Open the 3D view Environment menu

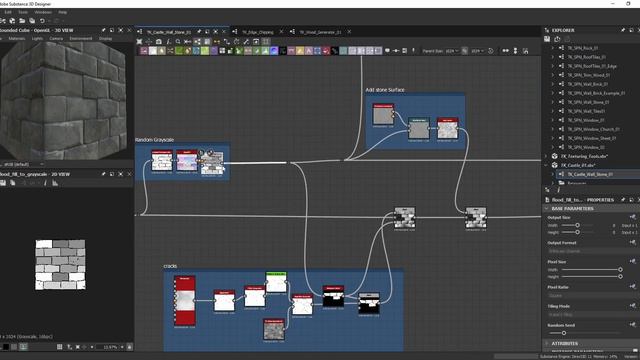point(81,38)
